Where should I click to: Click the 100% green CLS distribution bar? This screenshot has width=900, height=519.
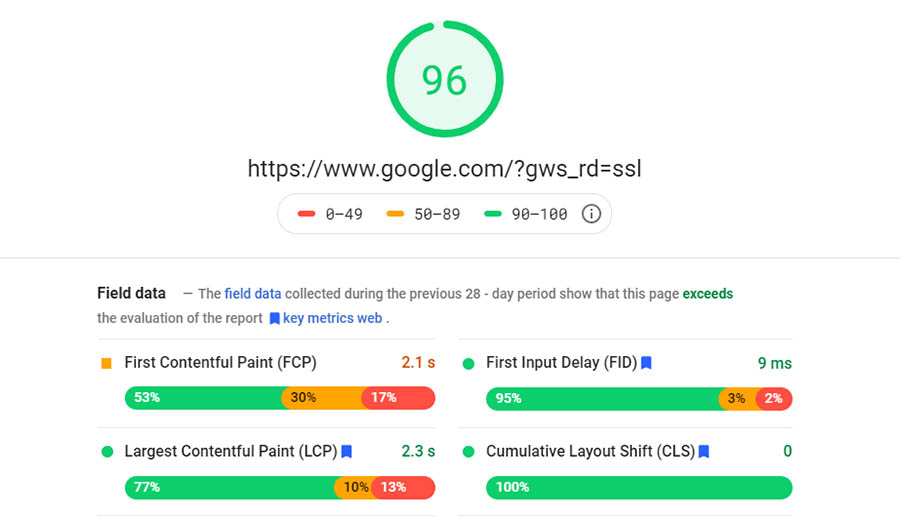[x=639, y=488]
